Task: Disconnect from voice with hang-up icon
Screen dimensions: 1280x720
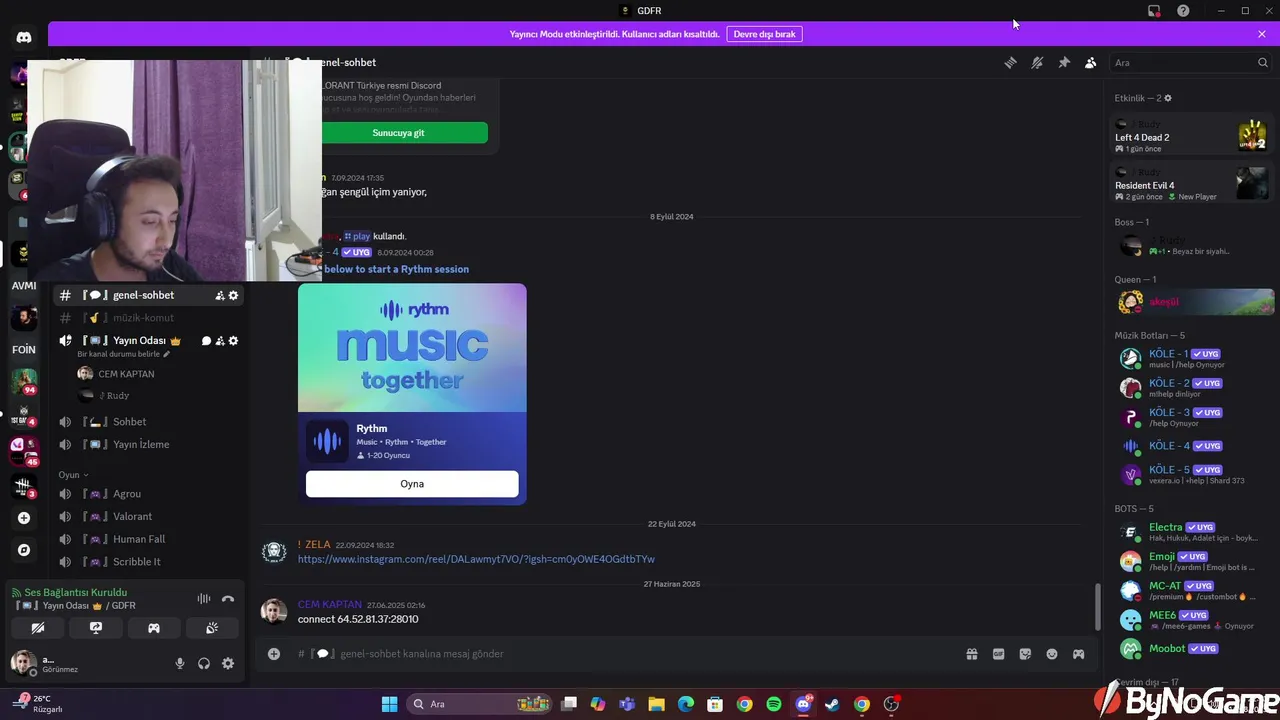Action: click(228, 599)
